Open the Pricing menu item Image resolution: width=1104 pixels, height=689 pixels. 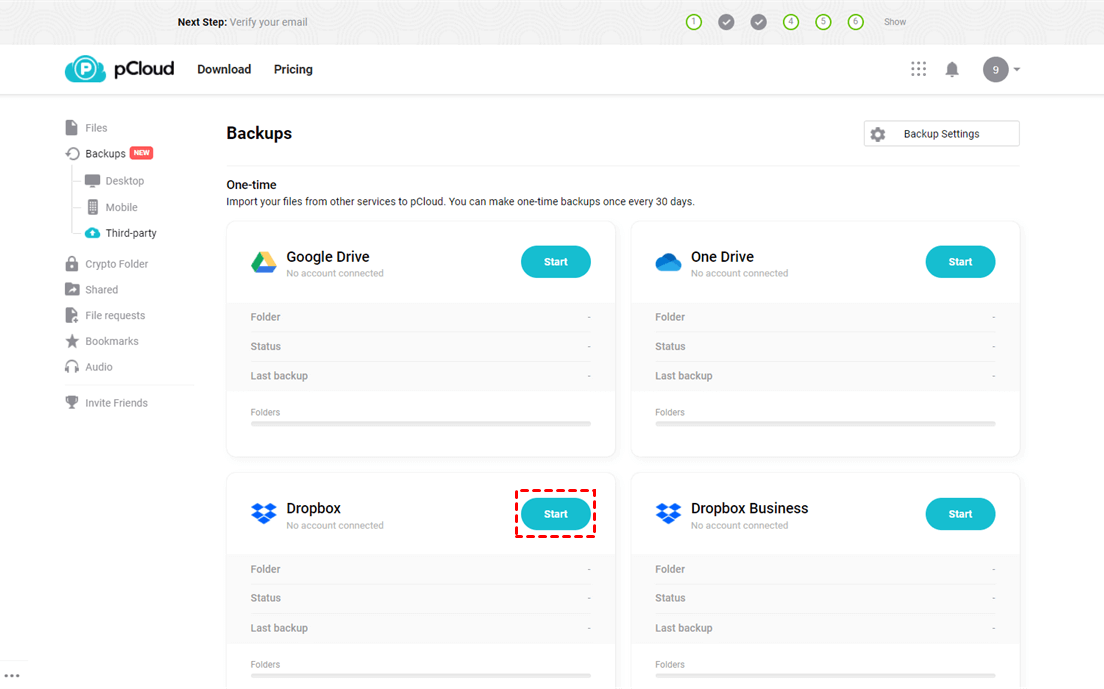click(293, 69)
